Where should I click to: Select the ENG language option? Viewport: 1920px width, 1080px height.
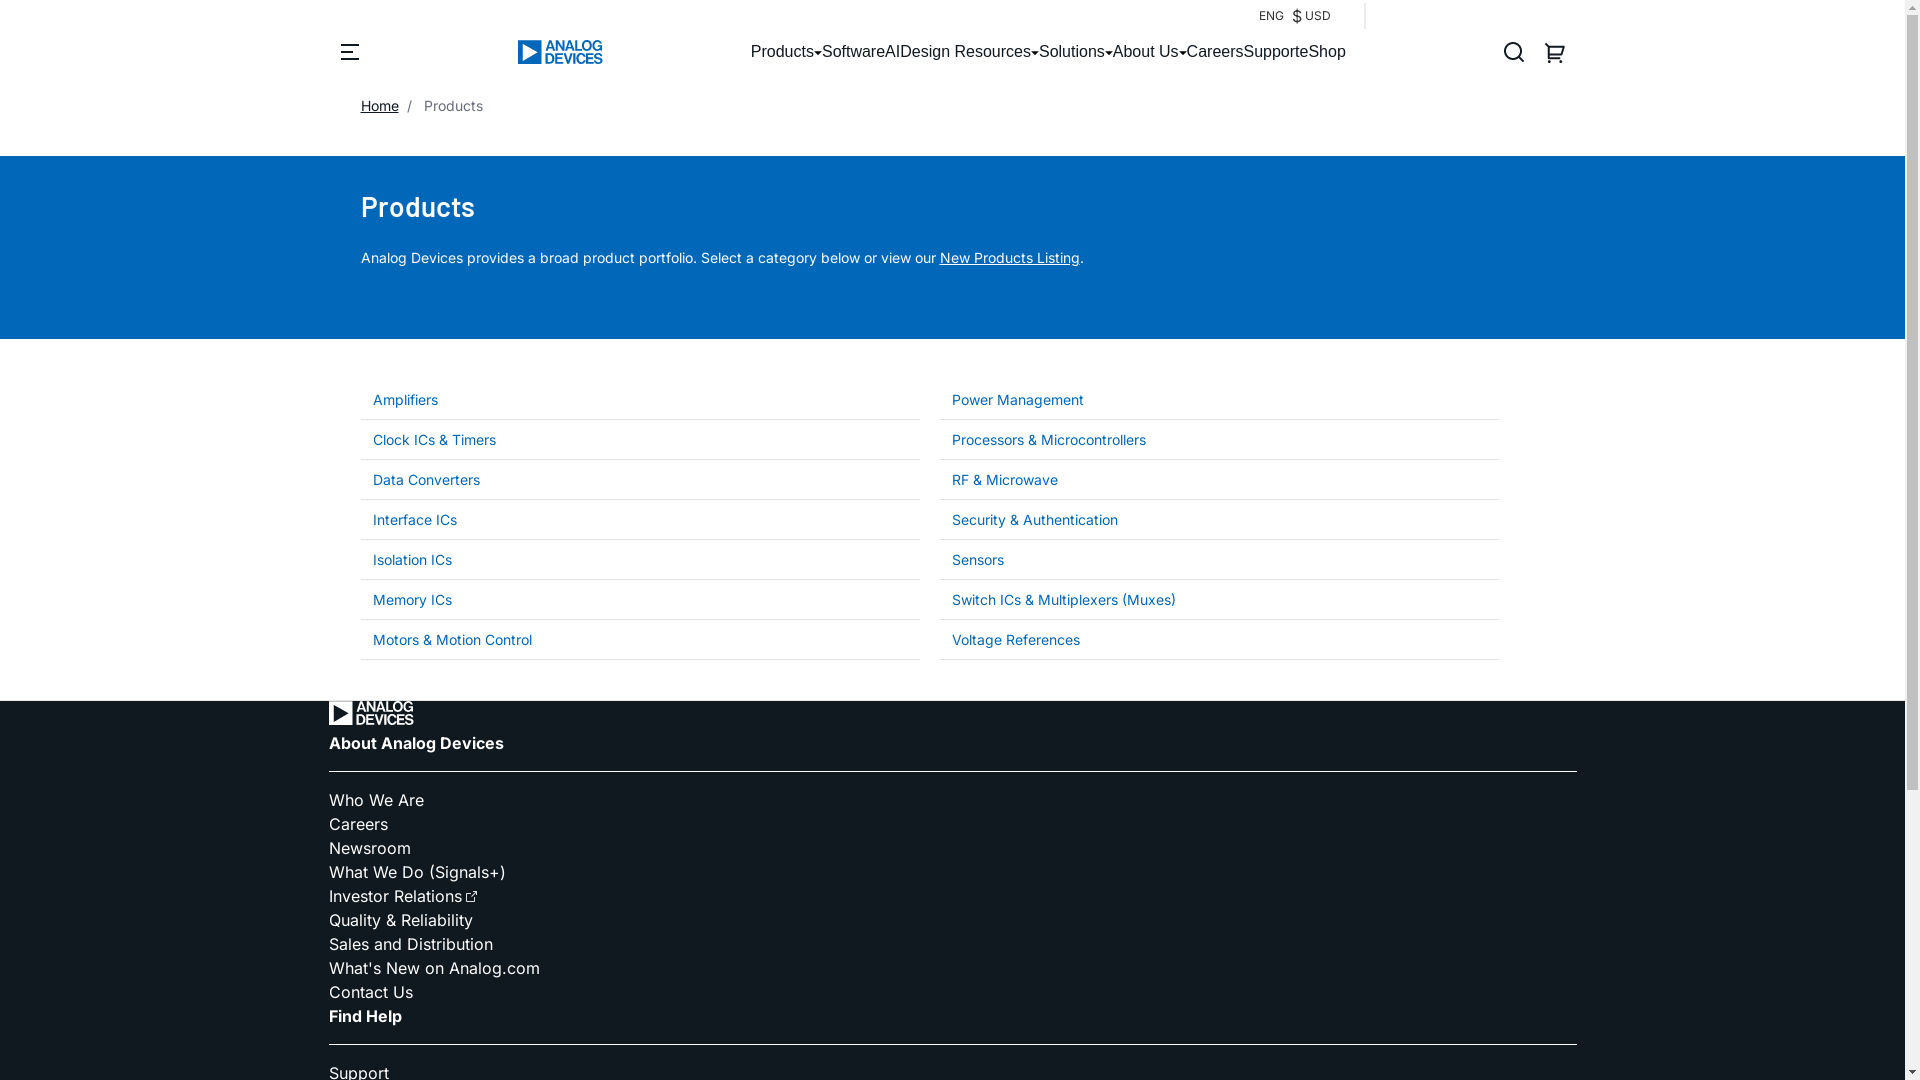(x=1270, y=16)
